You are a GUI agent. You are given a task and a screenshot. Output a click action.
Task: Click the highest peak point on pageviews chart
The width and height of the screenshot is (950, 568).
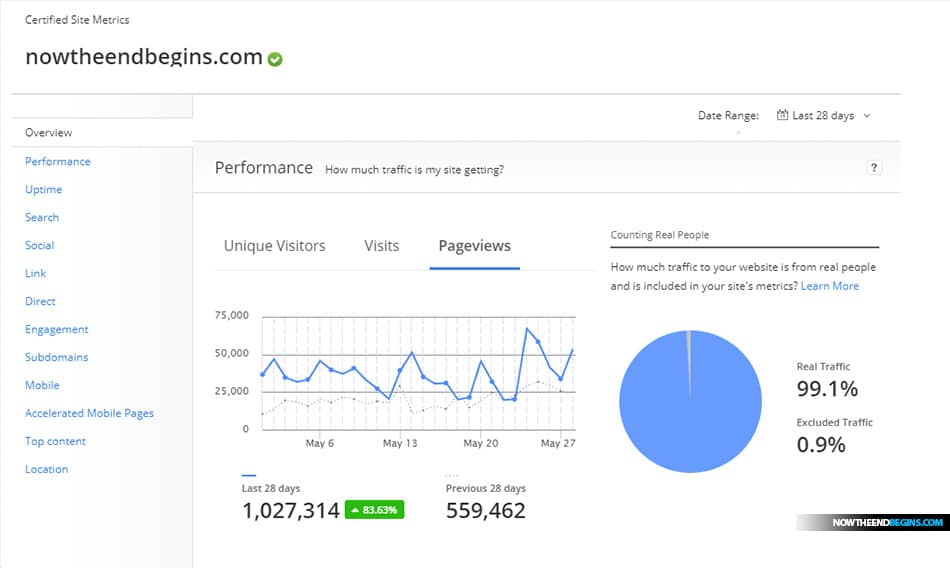point(527,329)
